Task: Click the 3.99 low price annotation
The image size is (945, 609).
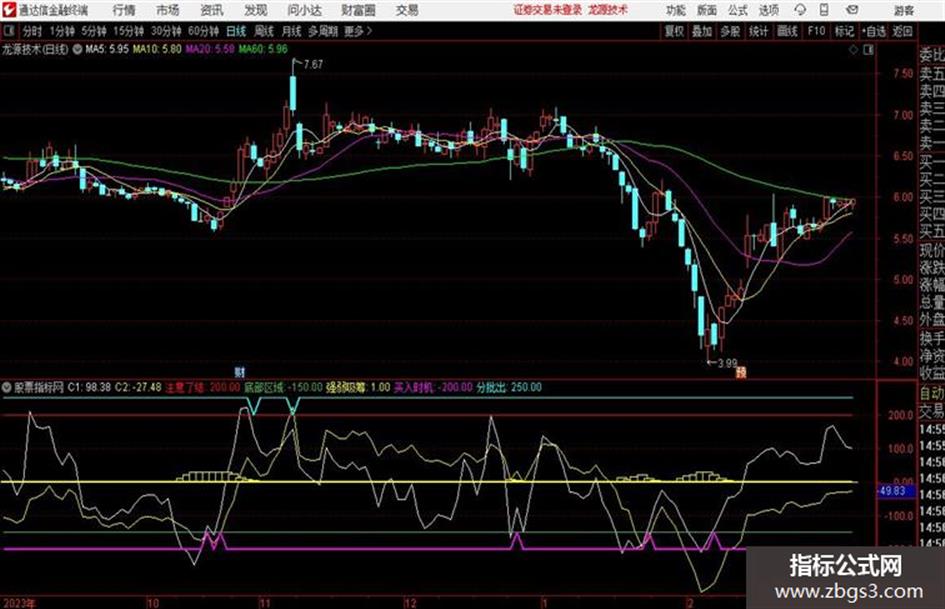Action: click(727, 364)
